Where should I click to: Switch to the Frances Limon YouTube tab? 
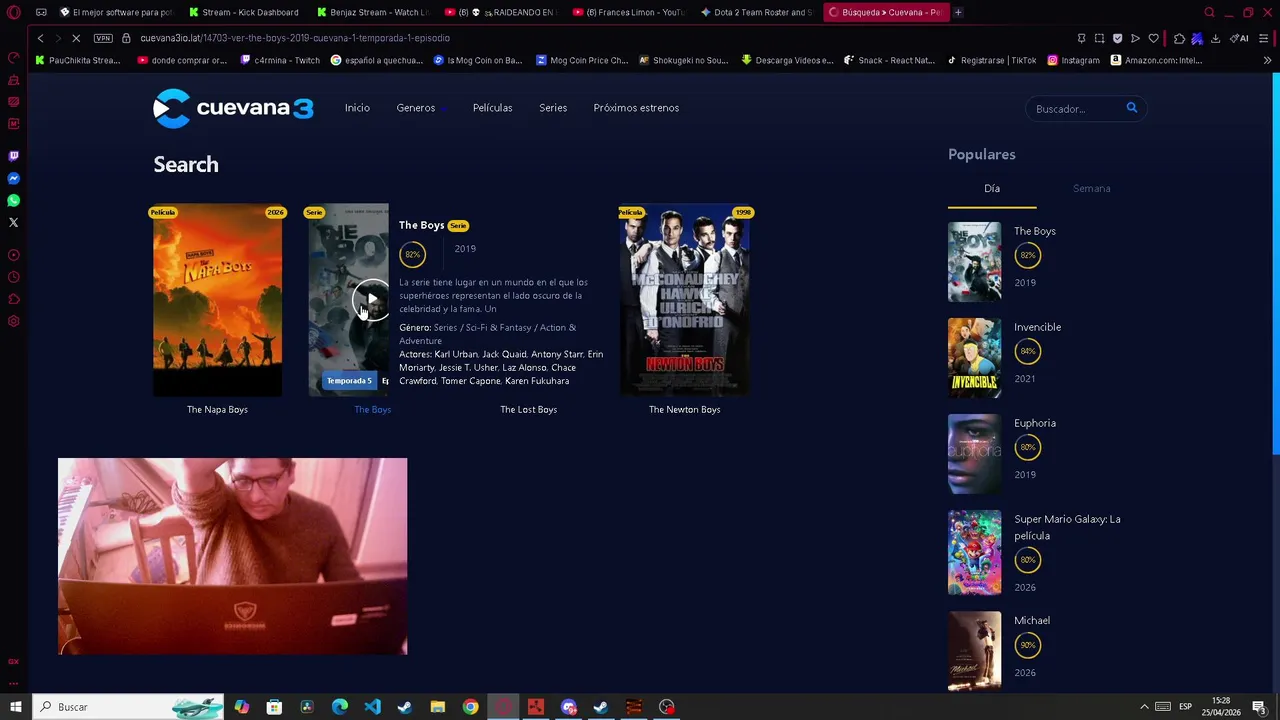click(629, 12)
